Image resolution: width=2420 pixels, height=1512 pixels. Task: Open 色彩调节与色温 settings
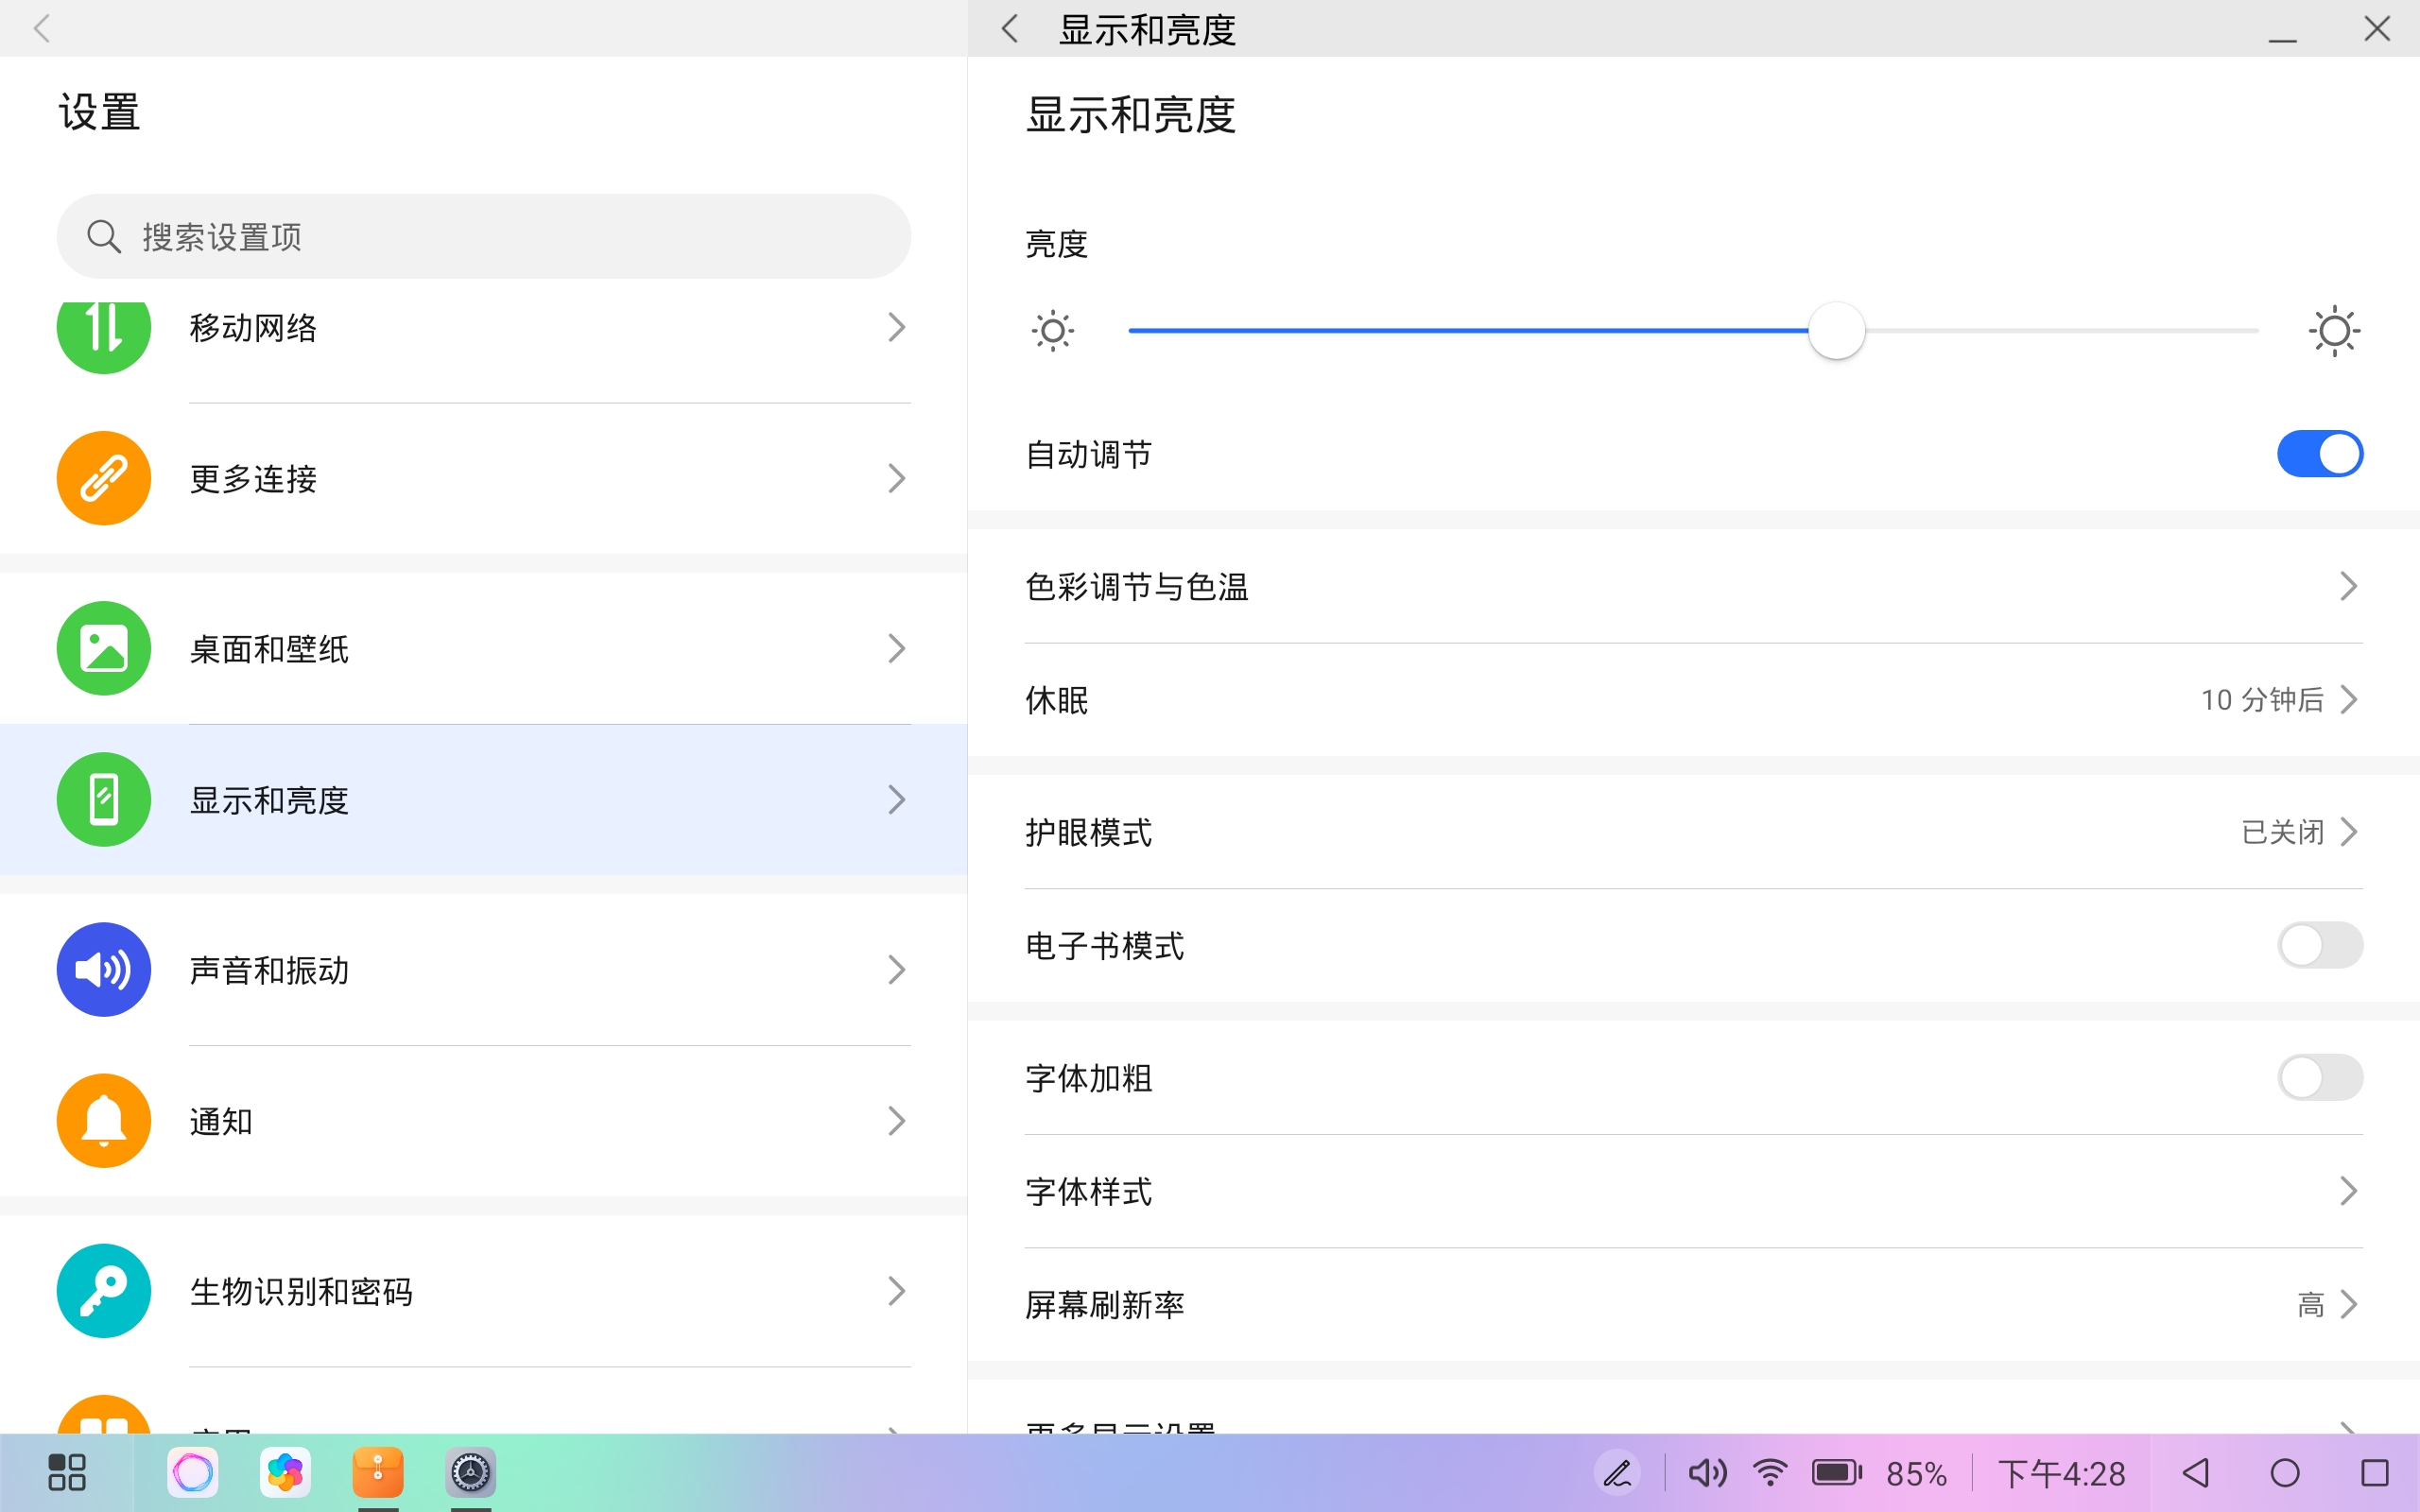(1693, 586)
